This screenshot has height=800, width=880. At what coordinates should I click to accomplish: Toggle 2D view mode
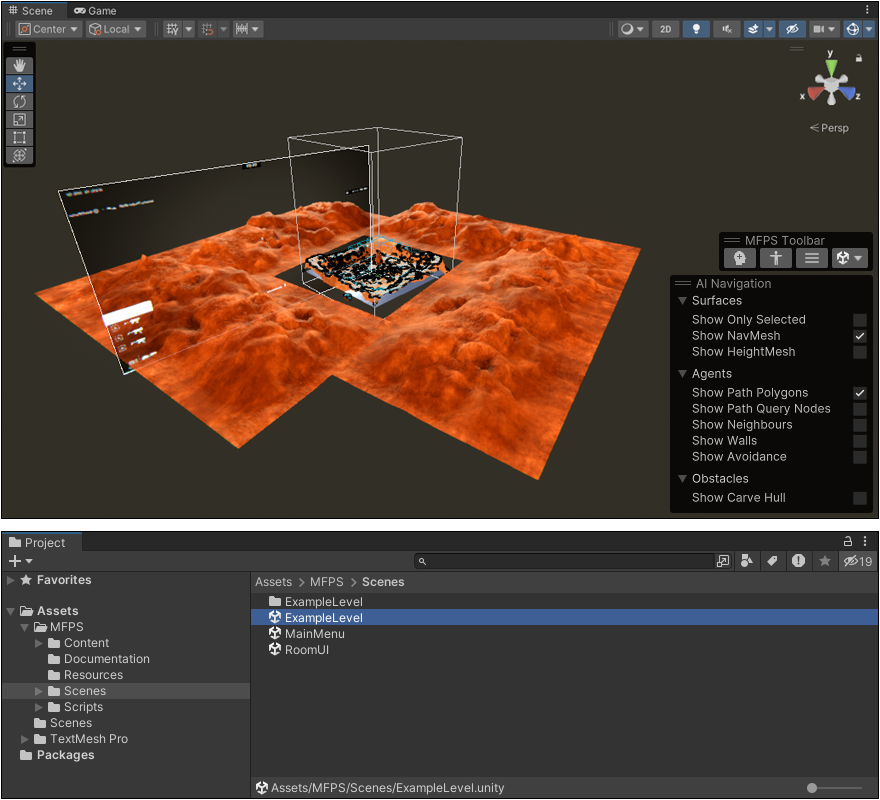pos(665,29)
